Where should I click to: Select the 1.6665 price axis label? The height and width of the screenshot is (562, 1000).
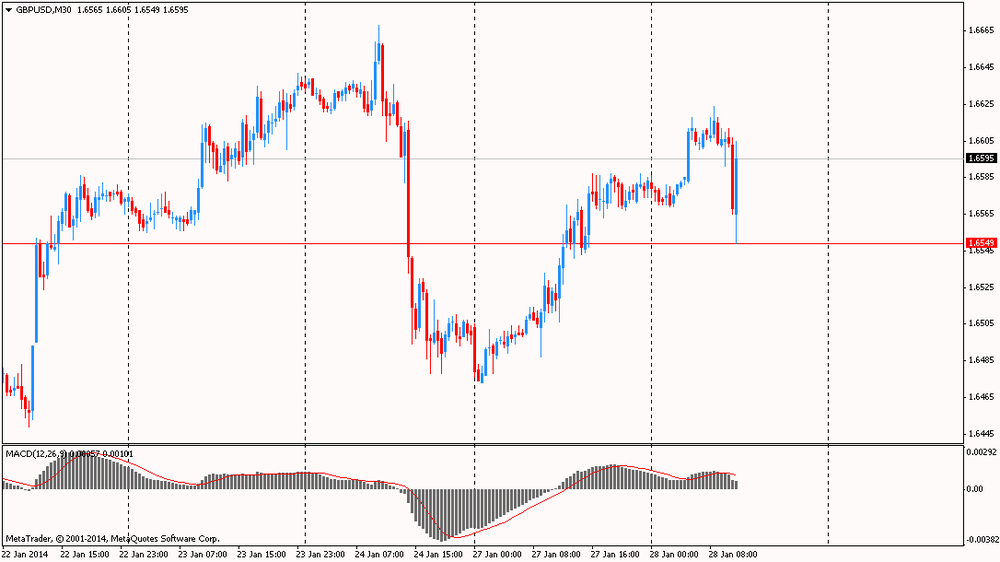coord(980,30)
